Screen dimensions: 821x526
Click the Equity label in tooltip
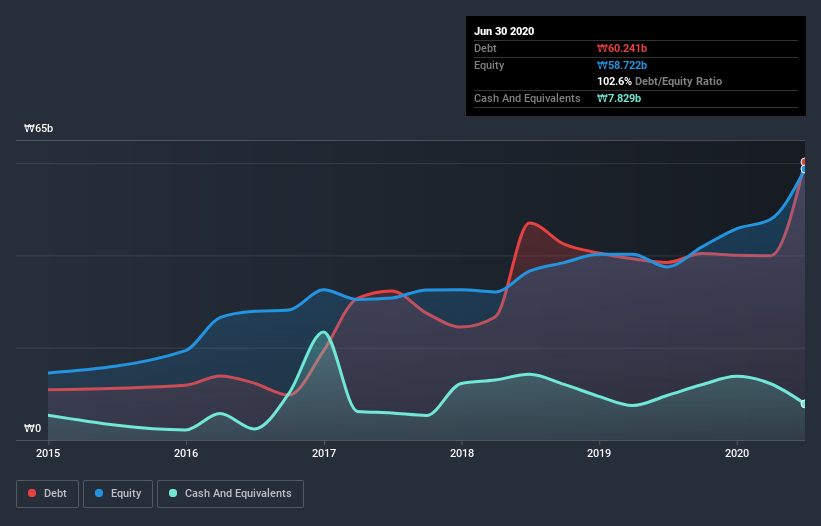[489, 65]
